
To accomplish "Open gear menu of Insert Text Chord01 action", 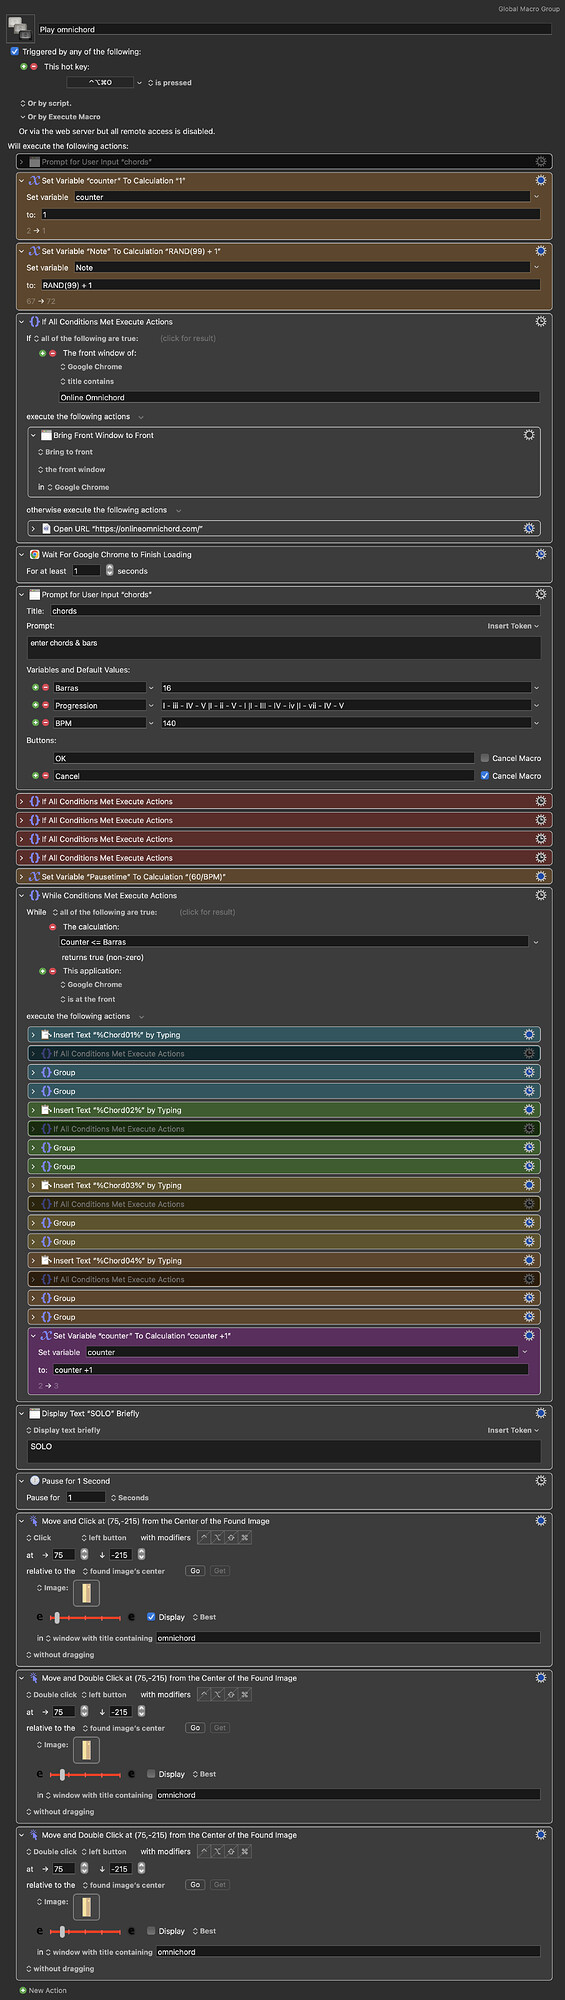I will tap(529, 1034).
